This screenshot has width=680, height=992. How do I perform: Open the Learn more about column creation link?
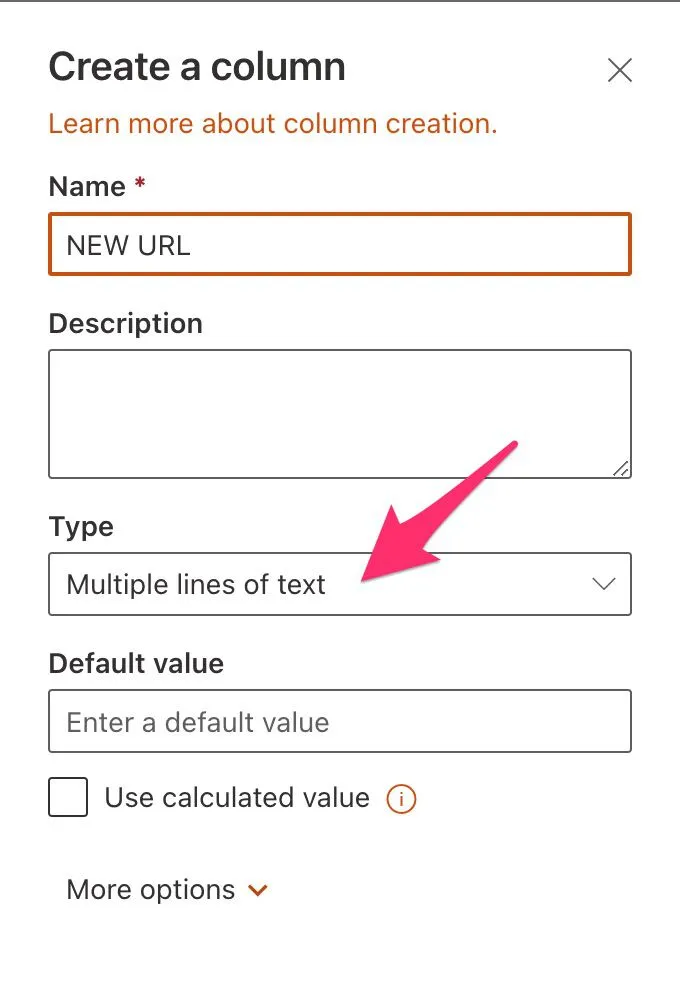click(x=272, y=124)
